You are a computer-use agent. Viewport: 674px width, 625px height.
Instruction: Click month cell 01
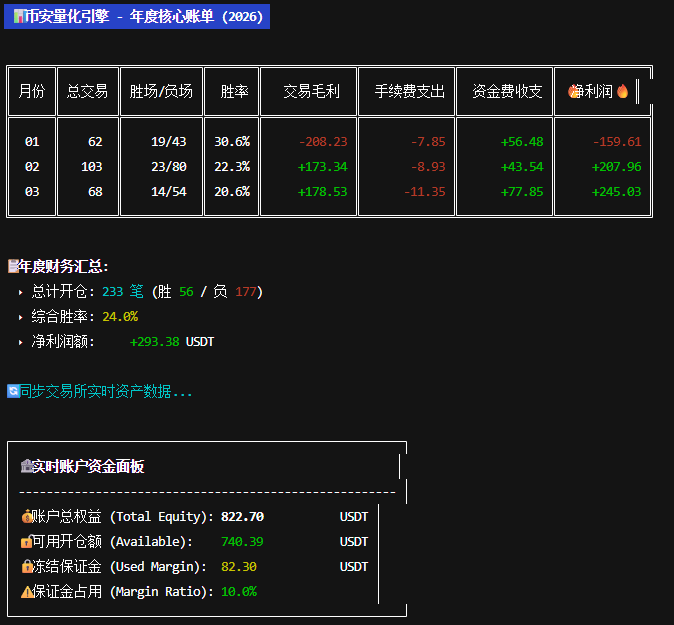pyautogui.click(x=32, y=141)
